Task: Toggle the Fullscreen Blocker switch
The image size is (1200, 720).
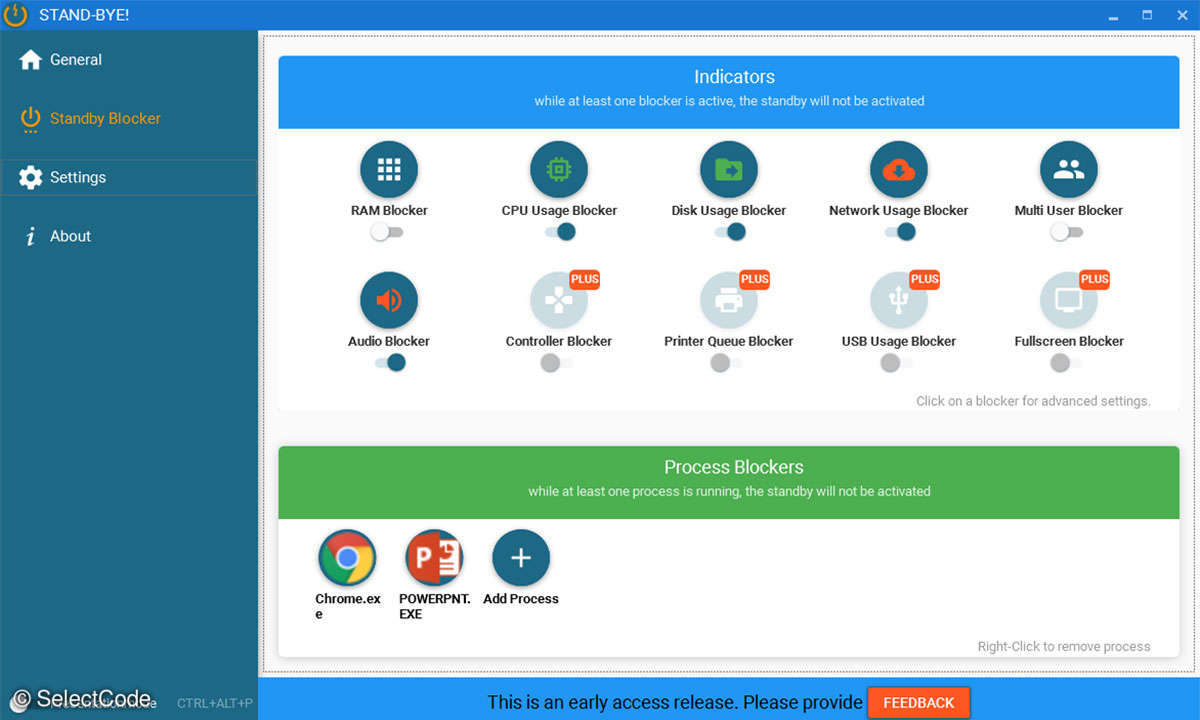Action: point(1067,363)
